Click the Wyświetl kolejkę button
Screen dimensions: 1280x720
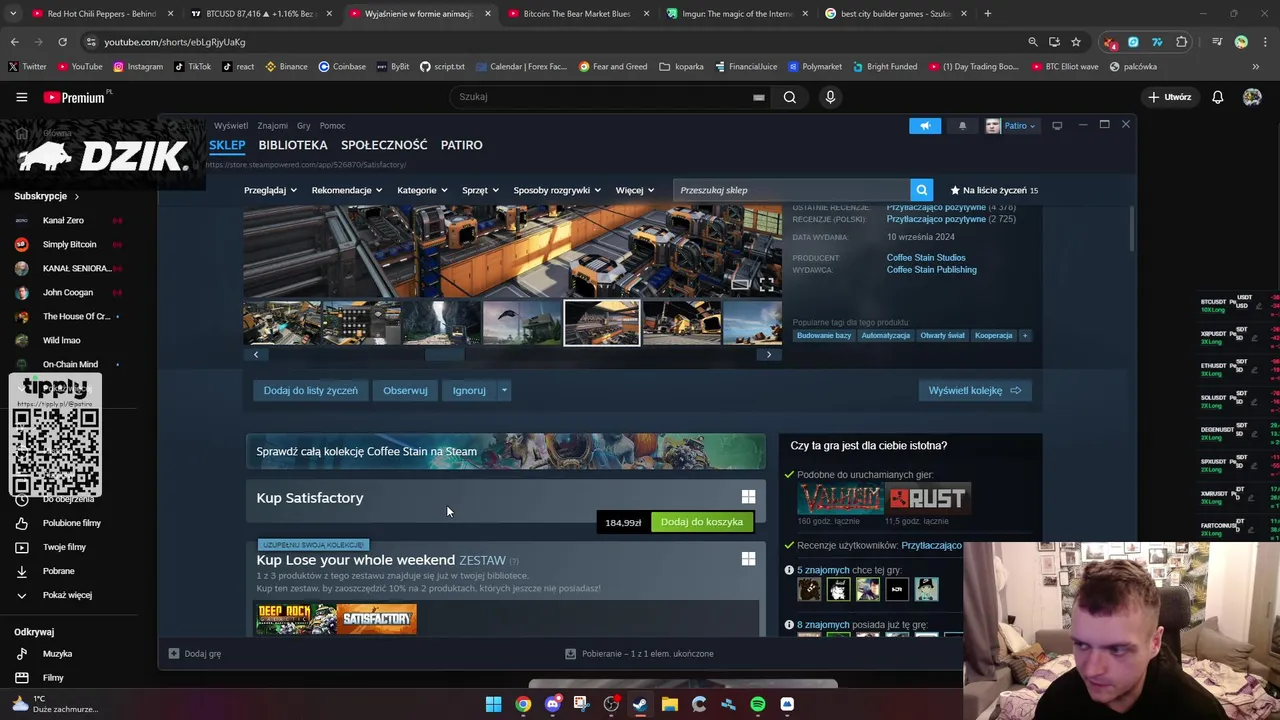[x=975, y=391]
